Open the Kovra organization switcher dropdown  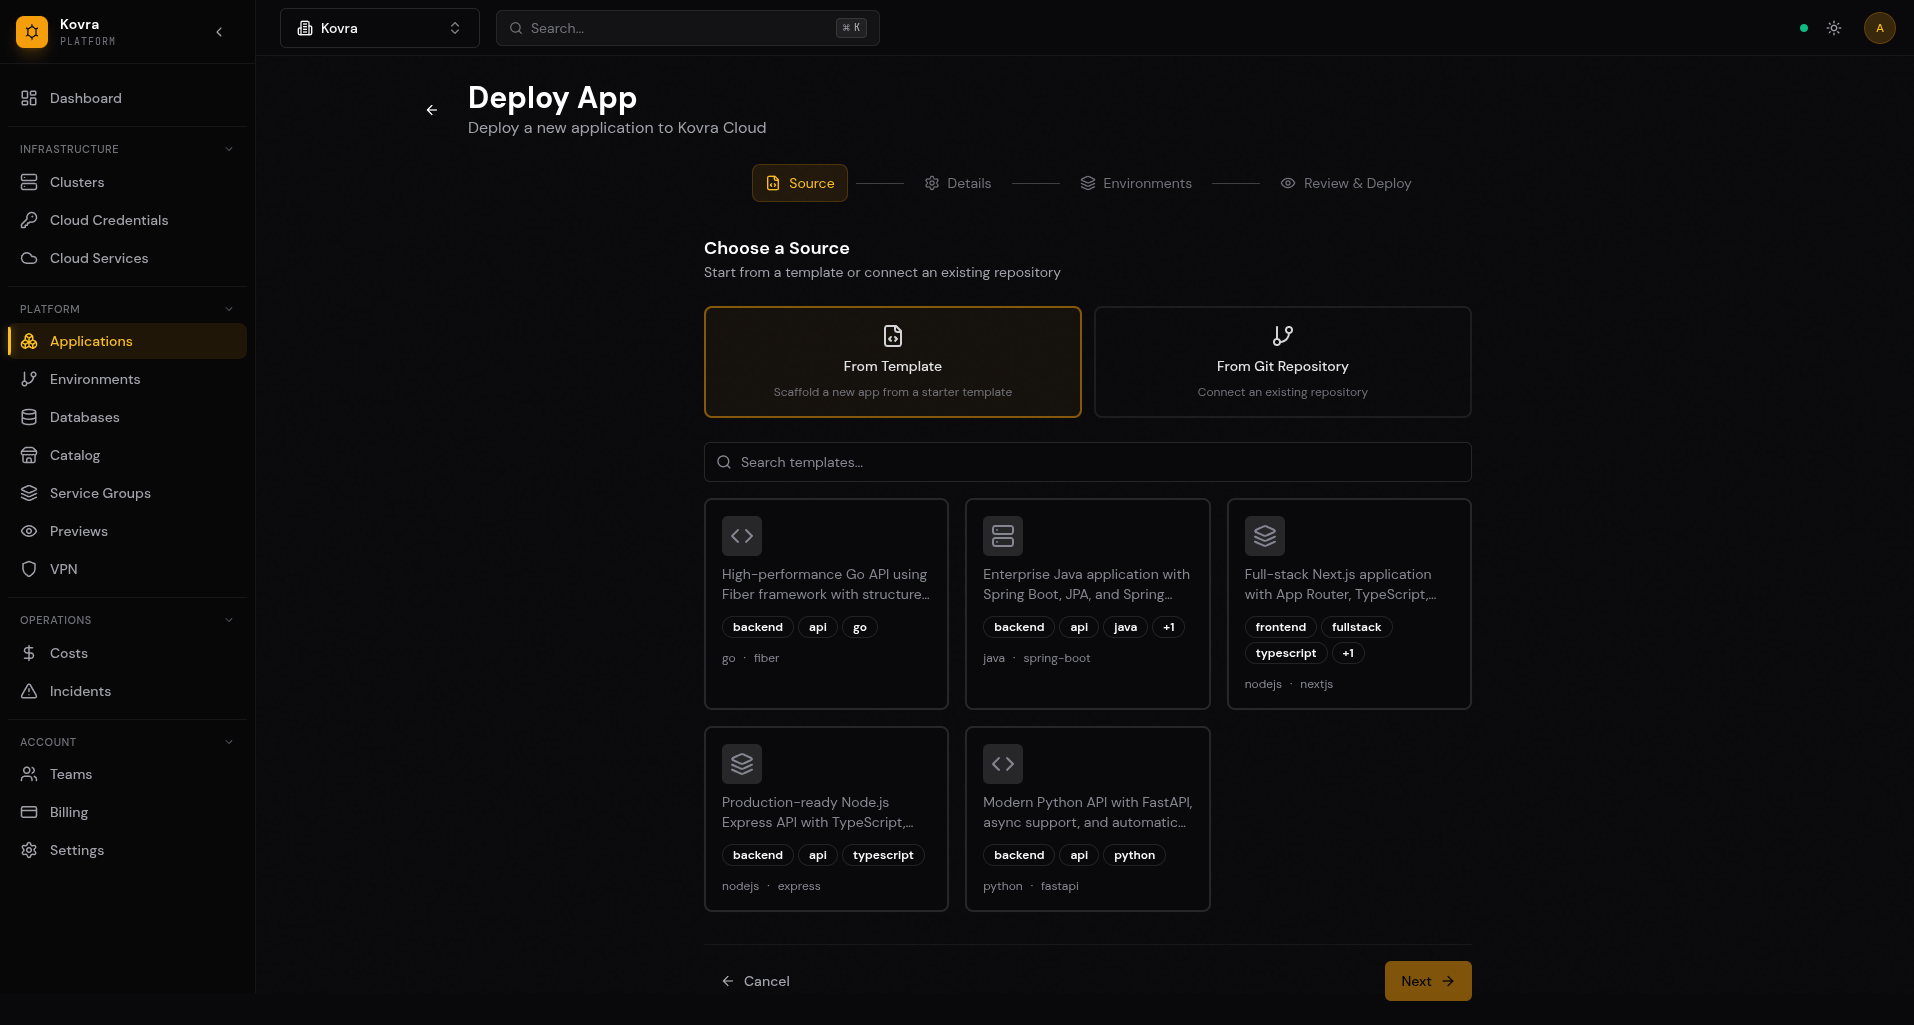coord(380,28)
